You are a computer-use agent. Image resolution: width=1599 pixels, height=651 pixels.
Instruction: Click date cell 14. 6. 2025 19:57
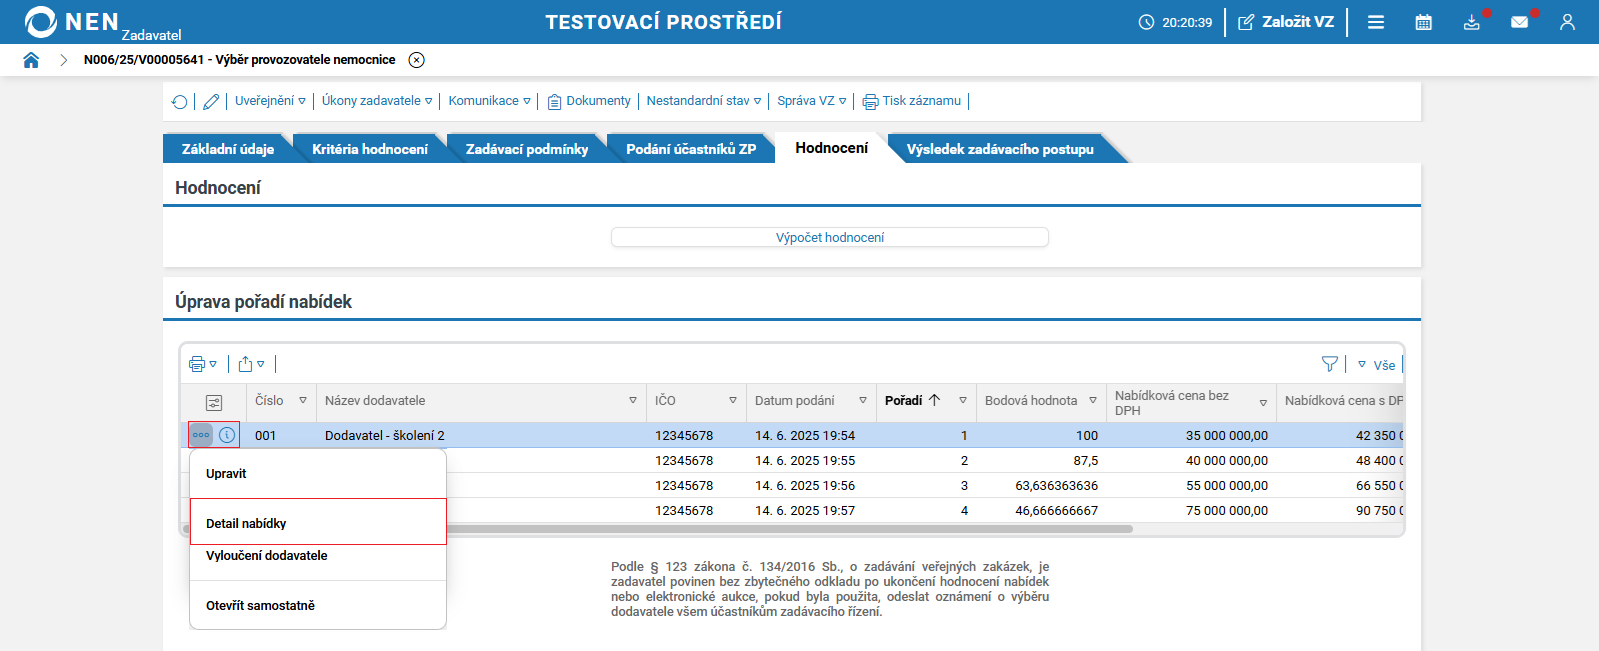tap(805, 510)
